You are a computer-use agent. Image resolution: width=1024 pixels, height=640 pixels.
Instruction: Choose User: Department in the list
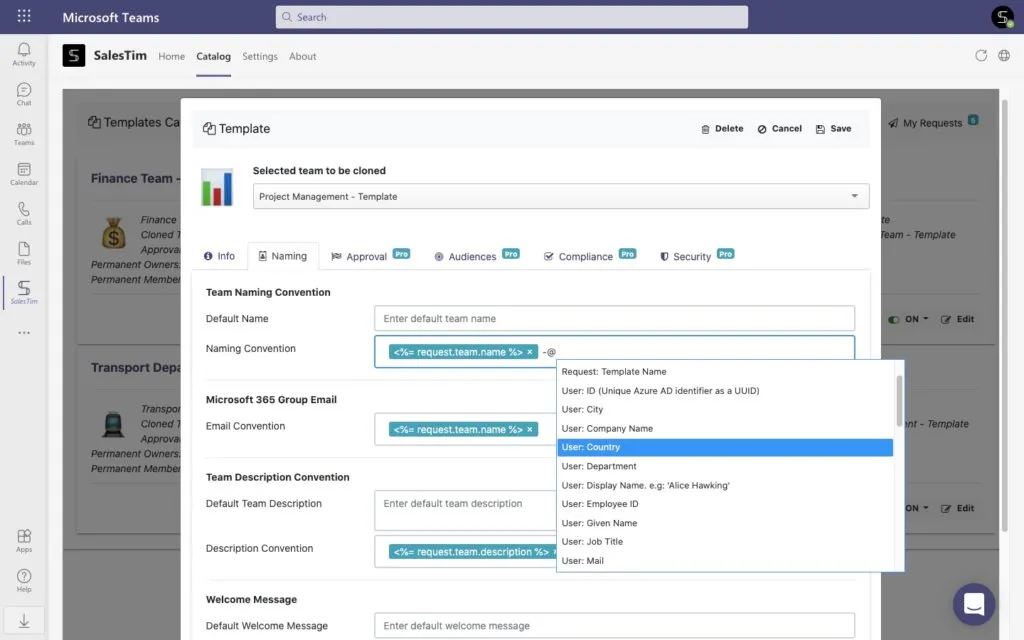(724, 466)
